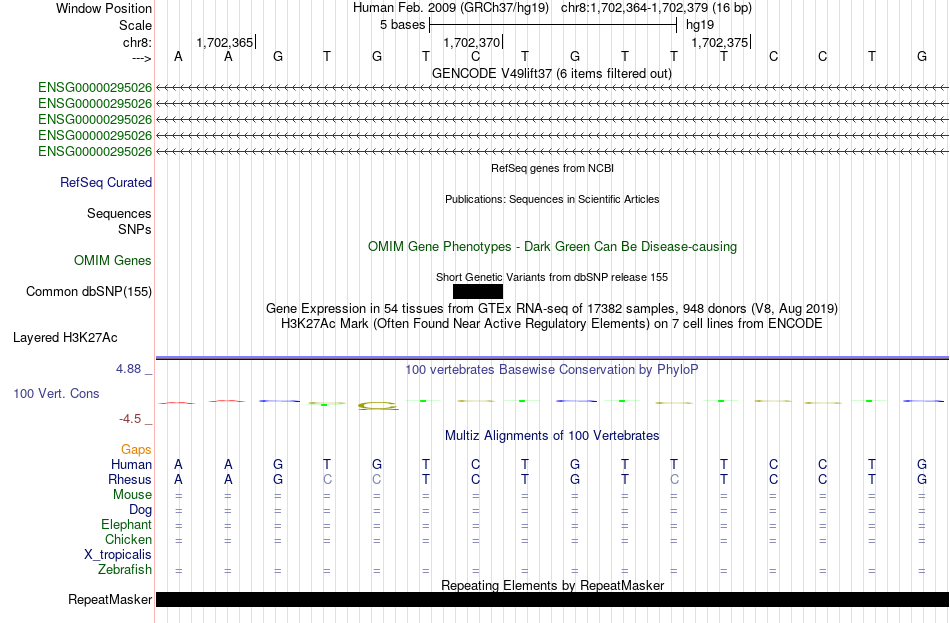Open OMIM Gene Phenotypes track title
This screenshot has width=950, height=623.
[x=552, y=247]
